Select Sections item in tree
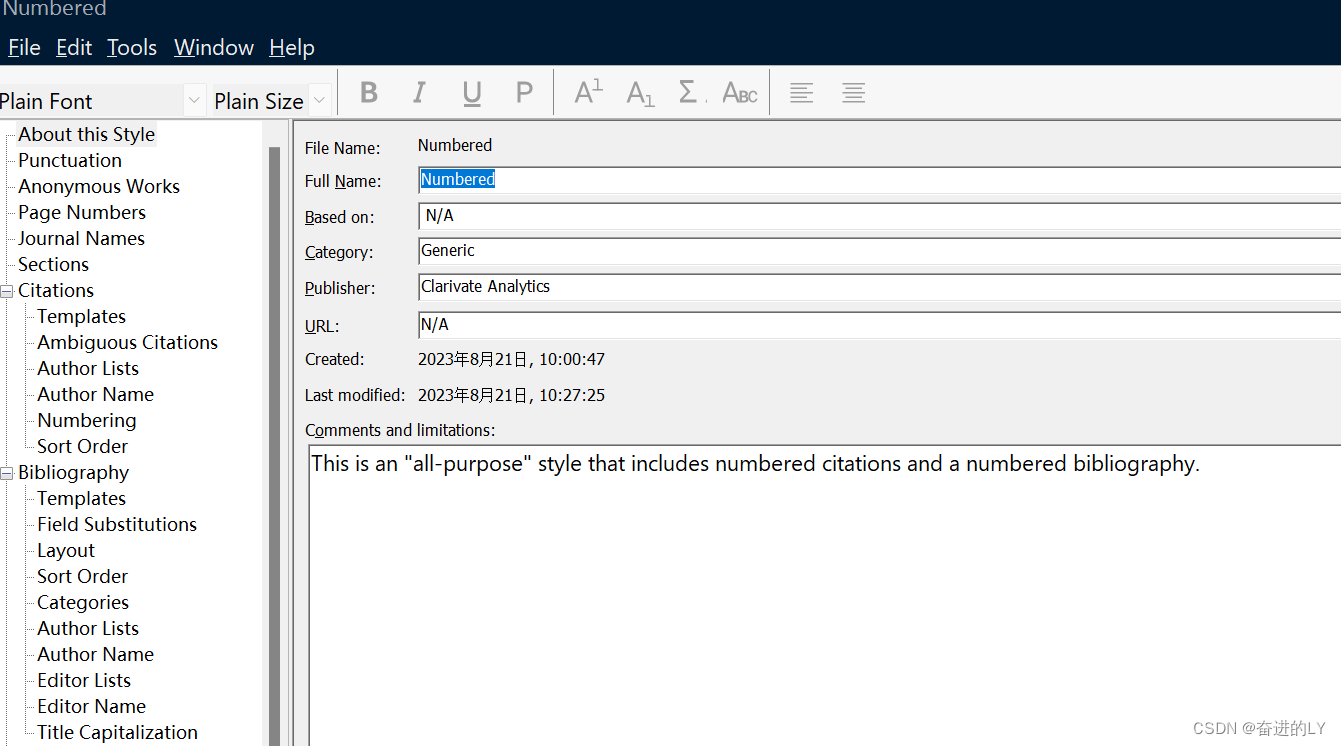This screenshot has width=1341, height=746. point(53,264)
